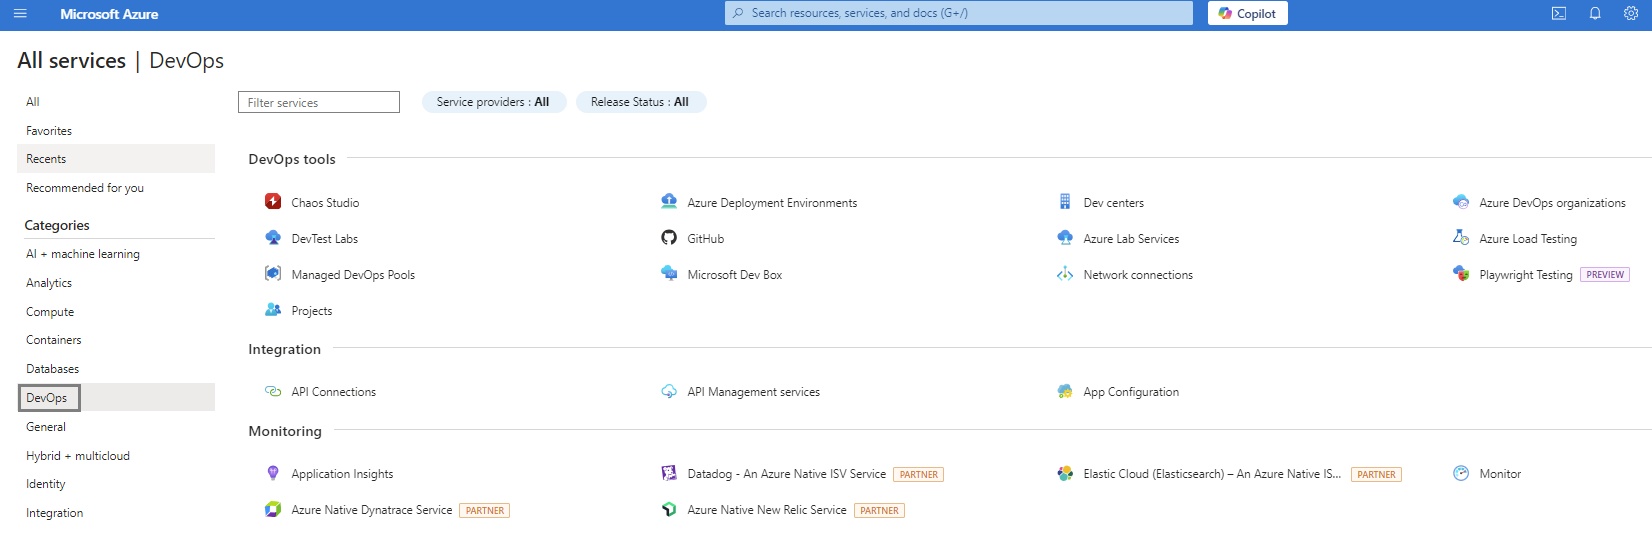
Task: Open the Service providers filter
Action: point(493,102)
